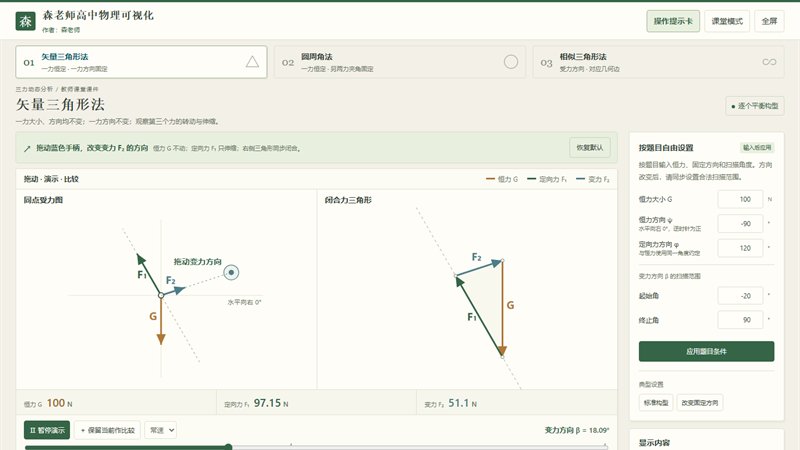Click the G vector label in the force triangle
800x450 pixels.
click(x=510, y=305)
